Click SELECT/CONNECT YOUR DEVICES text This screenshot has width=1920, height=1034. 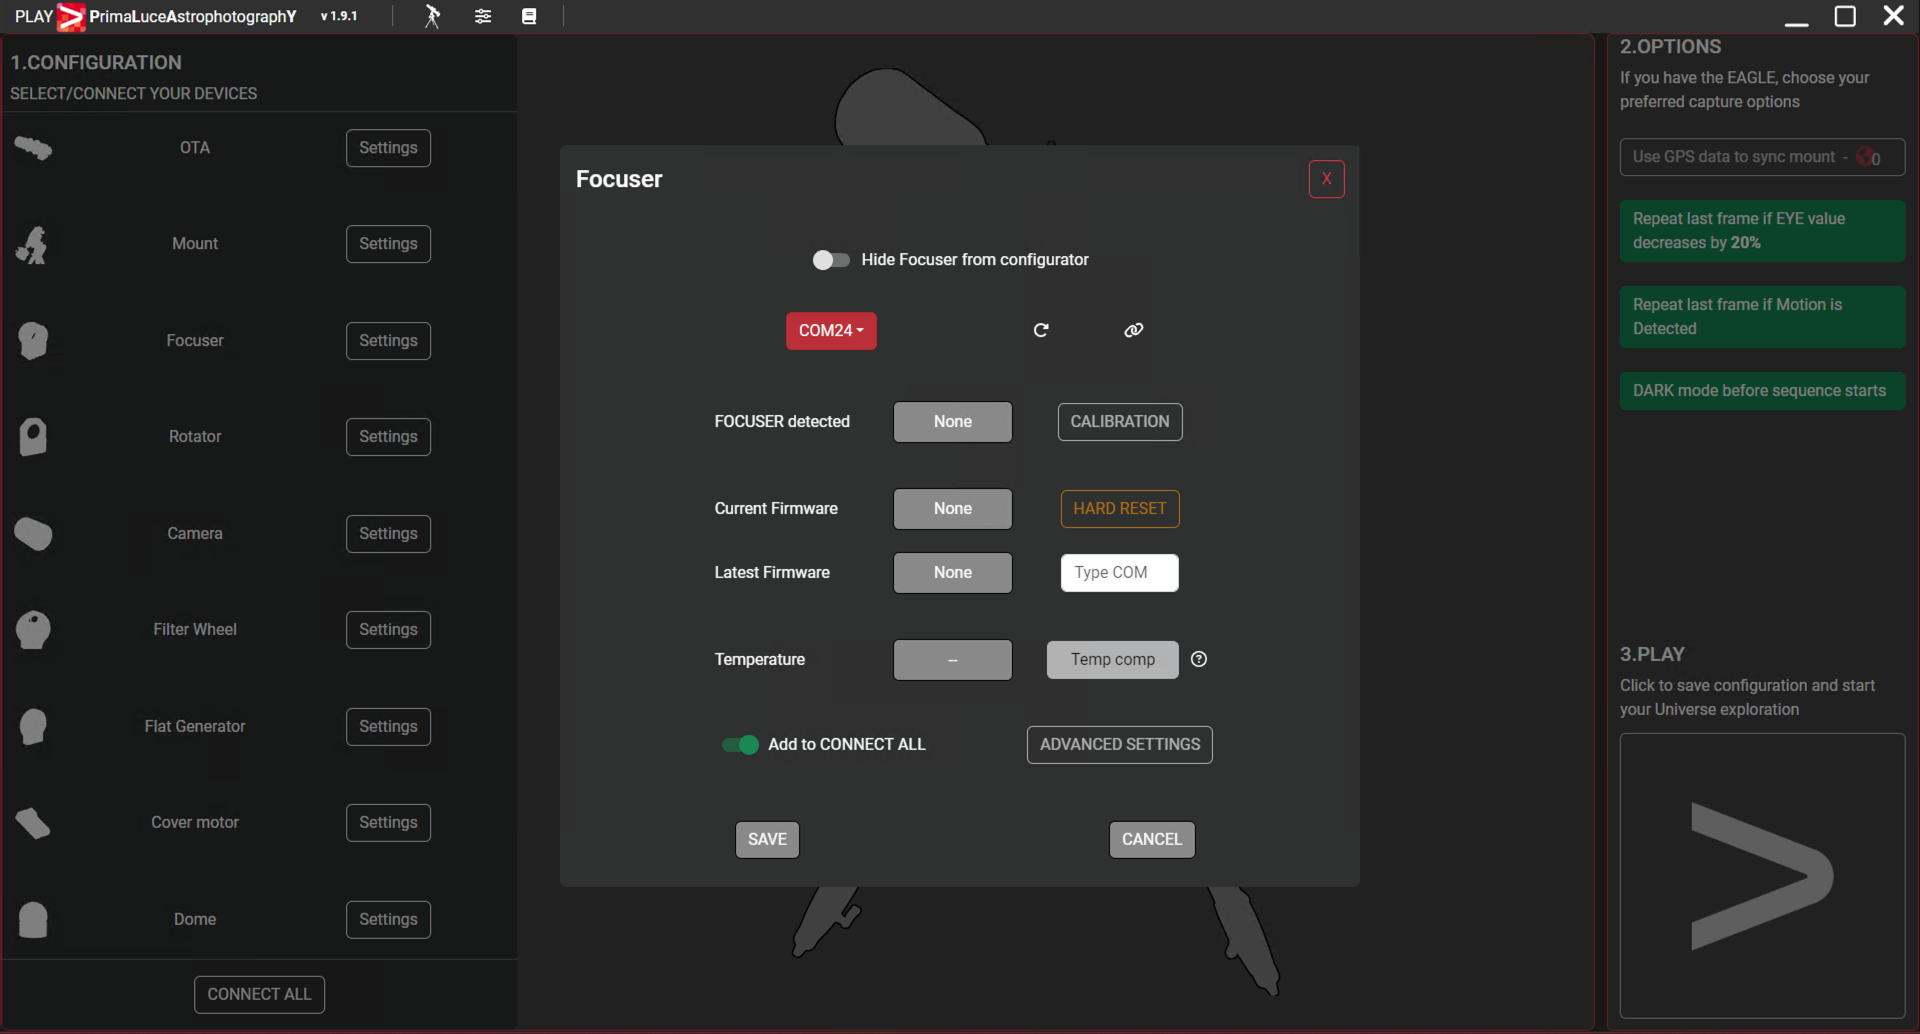coord(134,94)
